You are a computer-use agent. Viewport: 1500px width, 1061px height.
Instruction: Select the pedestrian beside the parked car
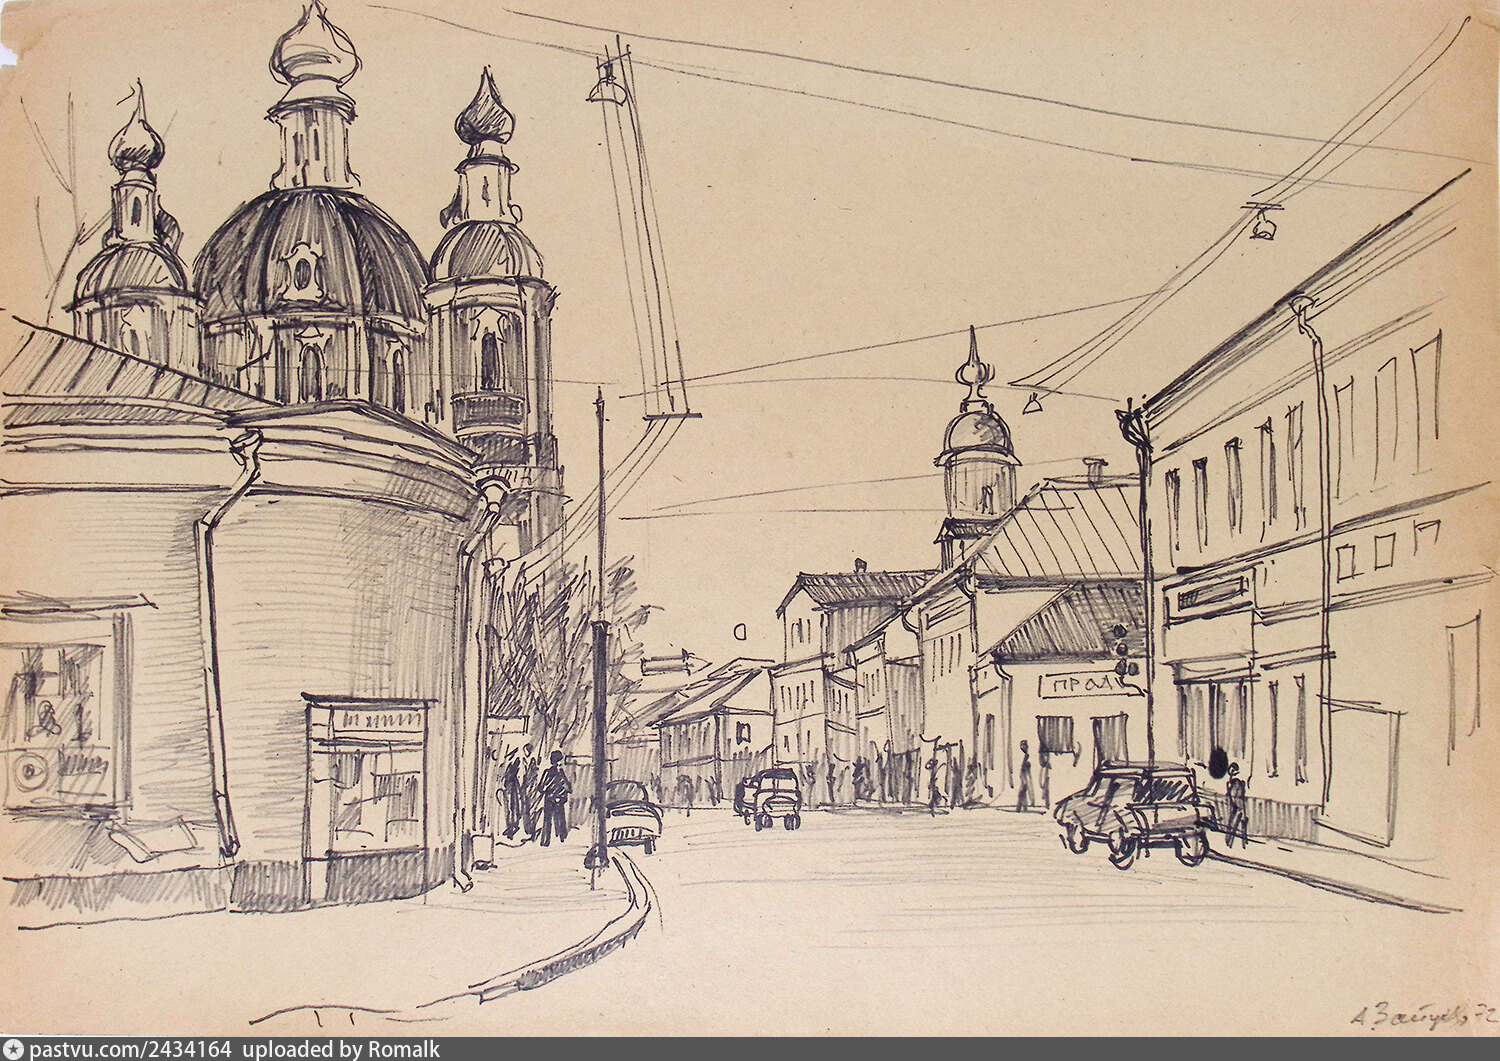tap(1236, 802)
